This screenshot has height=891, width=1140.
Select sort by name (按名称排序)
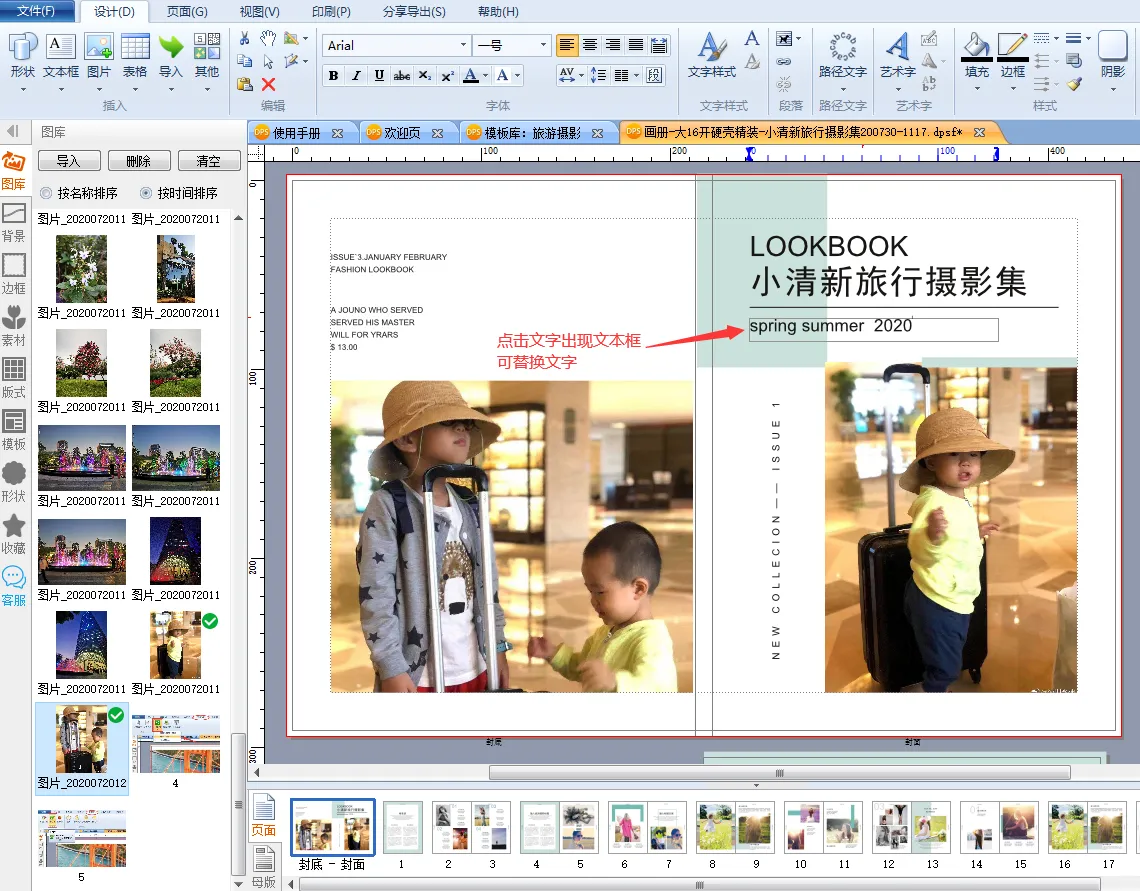click(46, 193)
